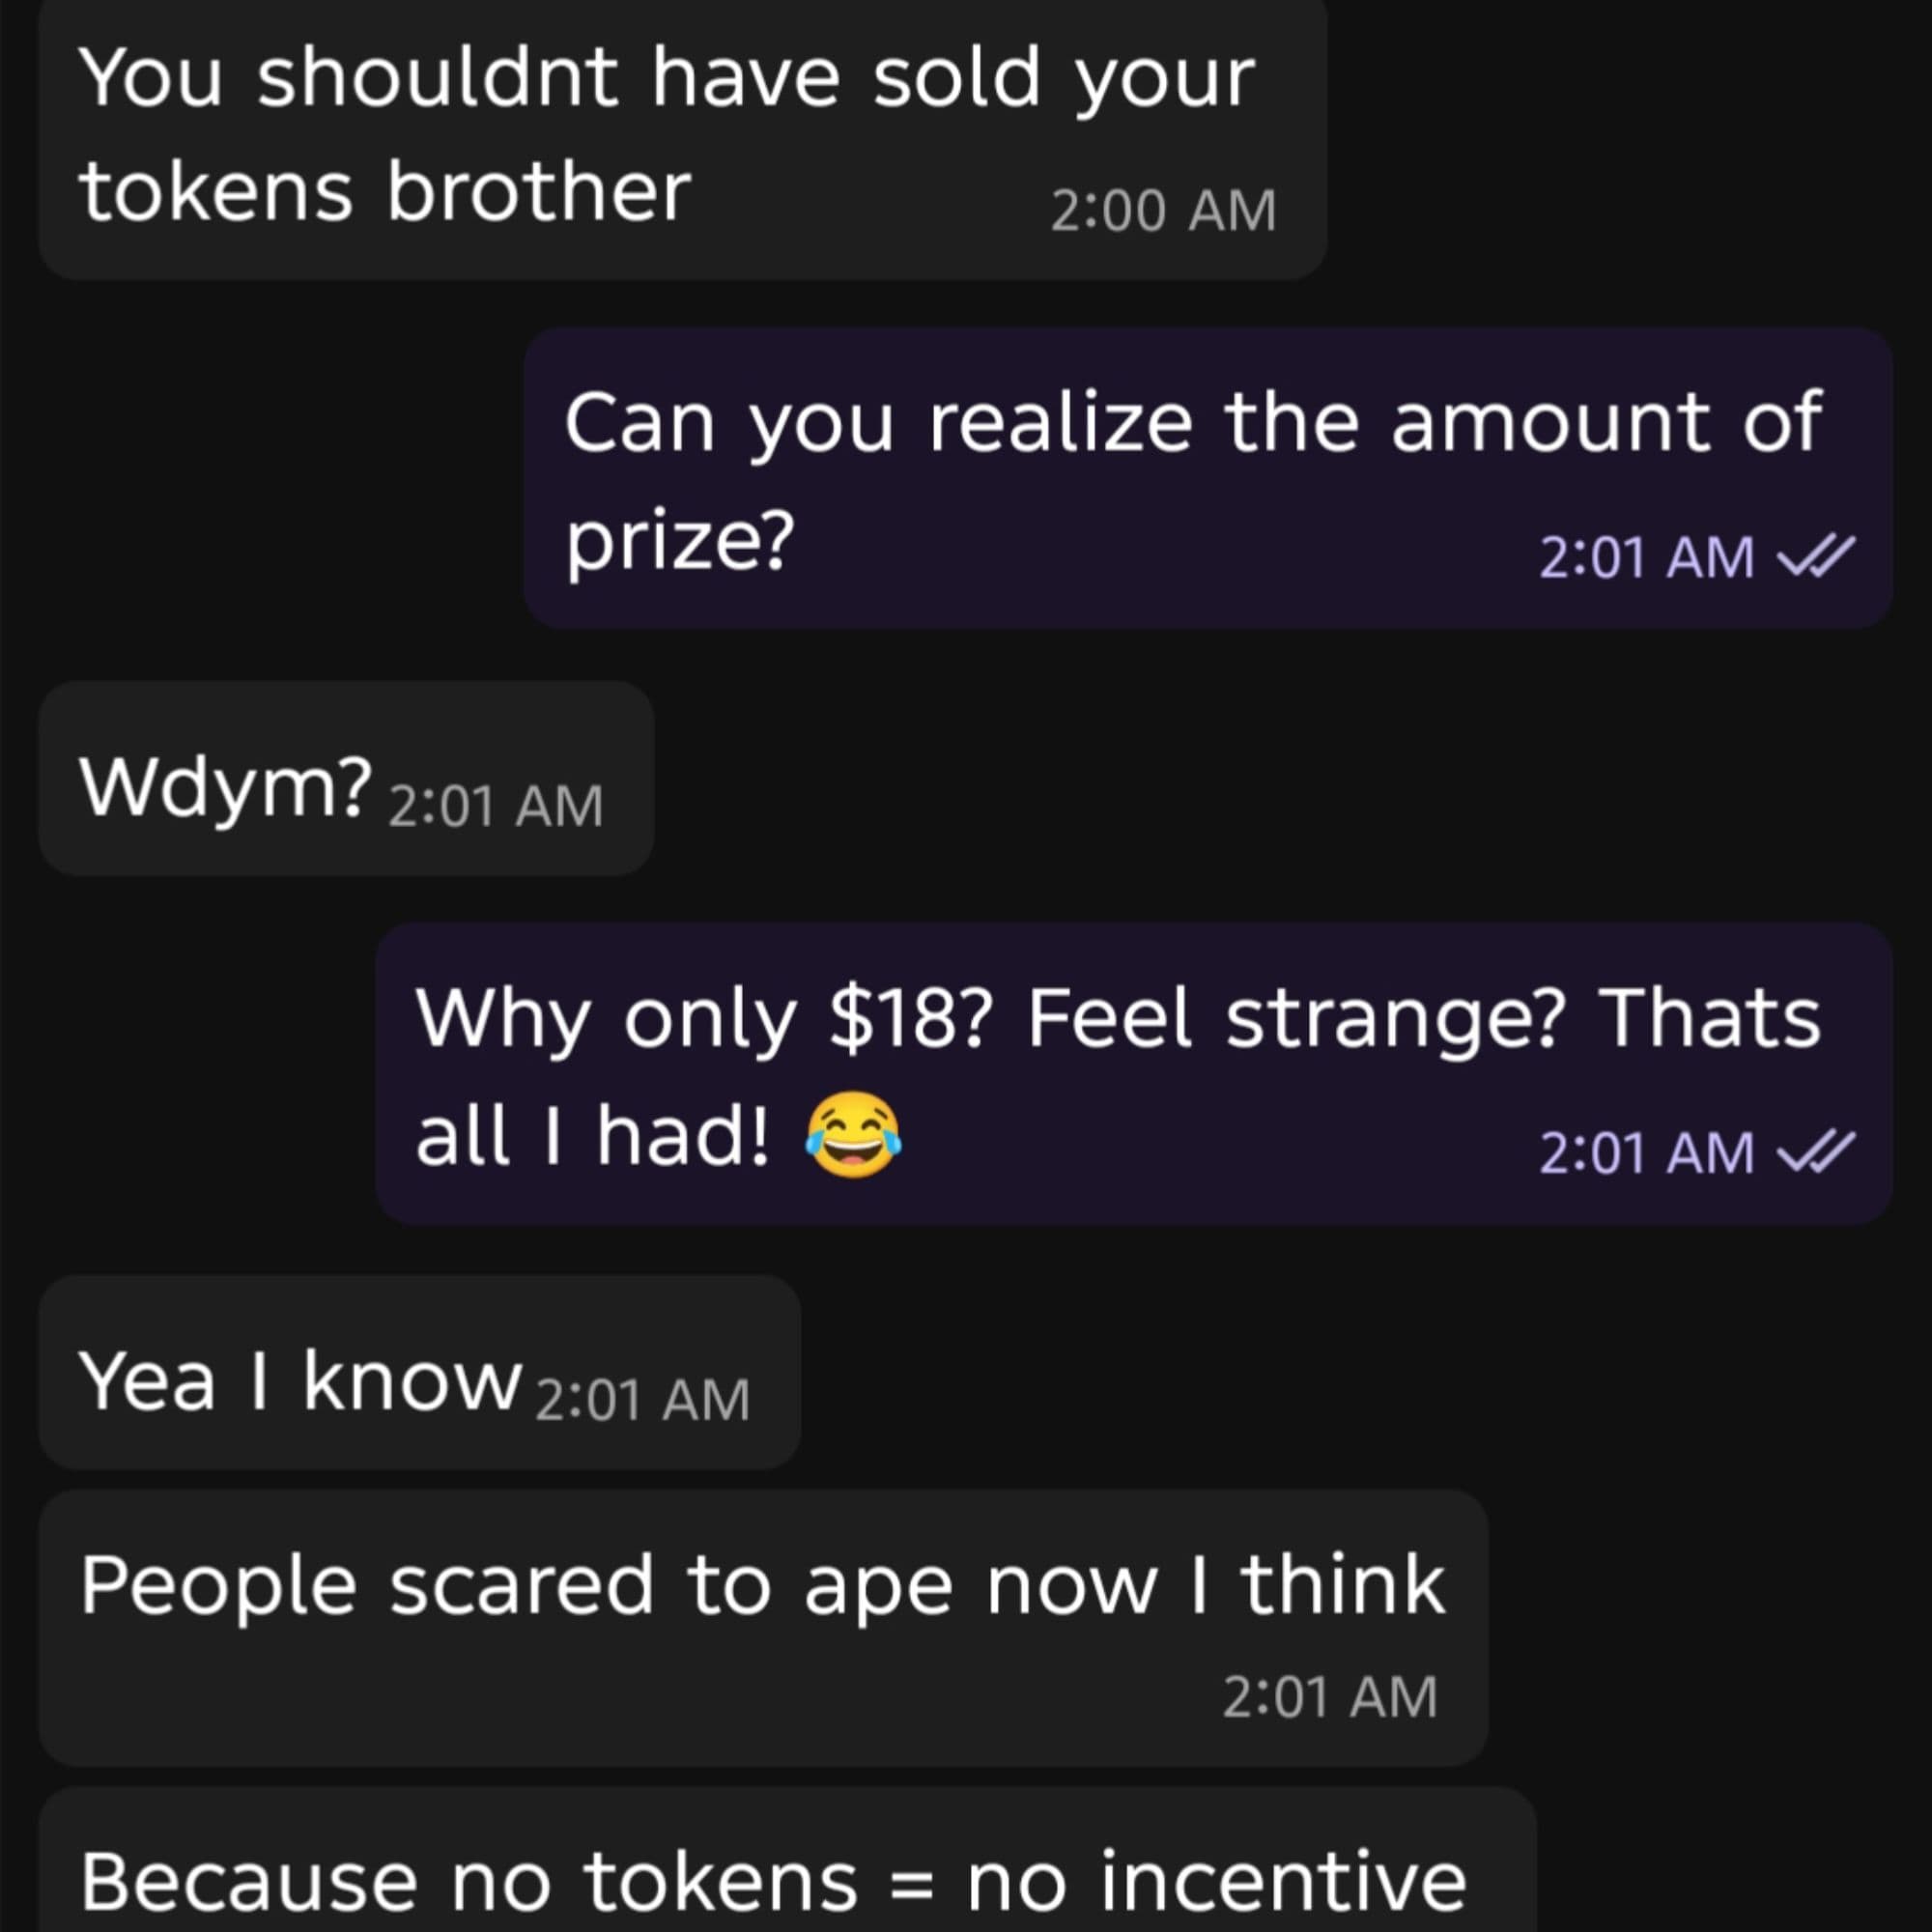Tap the double-check read receipt after "all I had!"

point(1816,1152)
